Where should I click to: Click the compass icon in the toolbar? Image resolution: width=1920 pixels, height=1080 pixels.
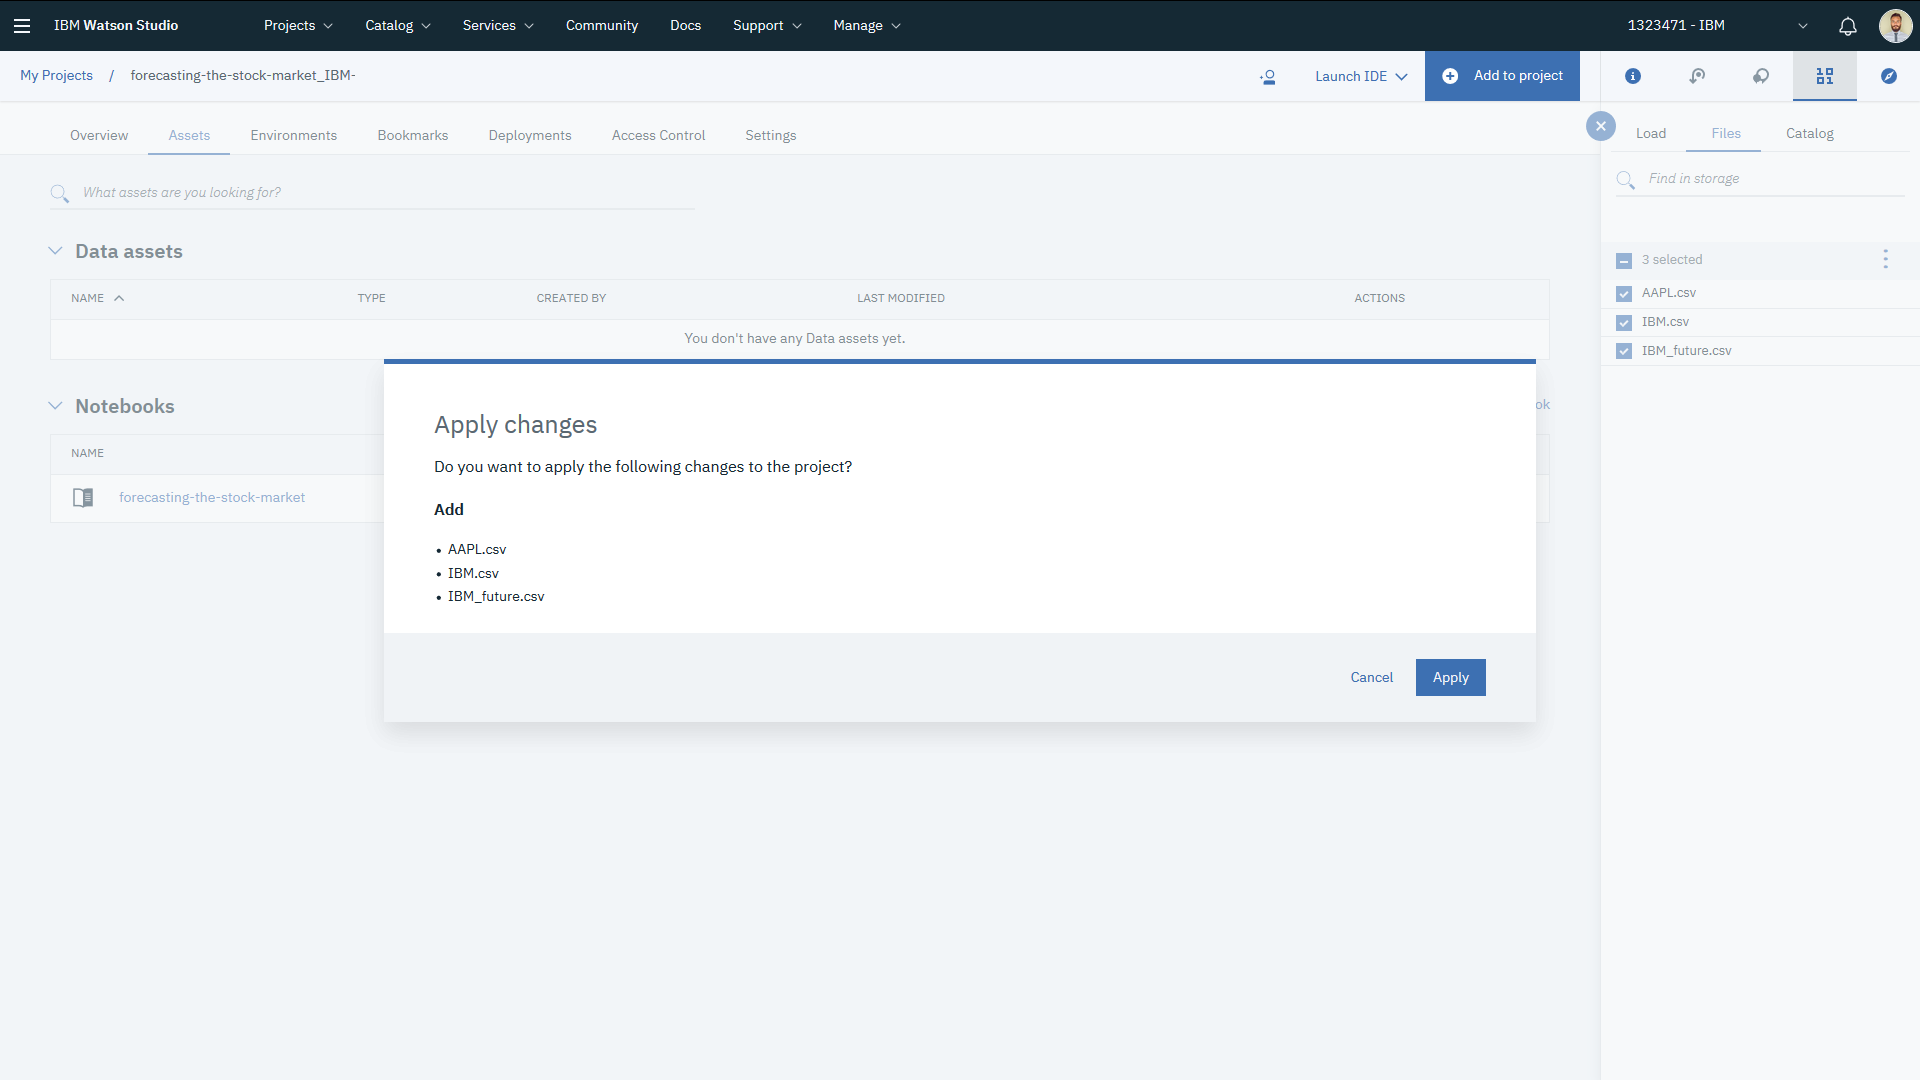pos(1889,76)
